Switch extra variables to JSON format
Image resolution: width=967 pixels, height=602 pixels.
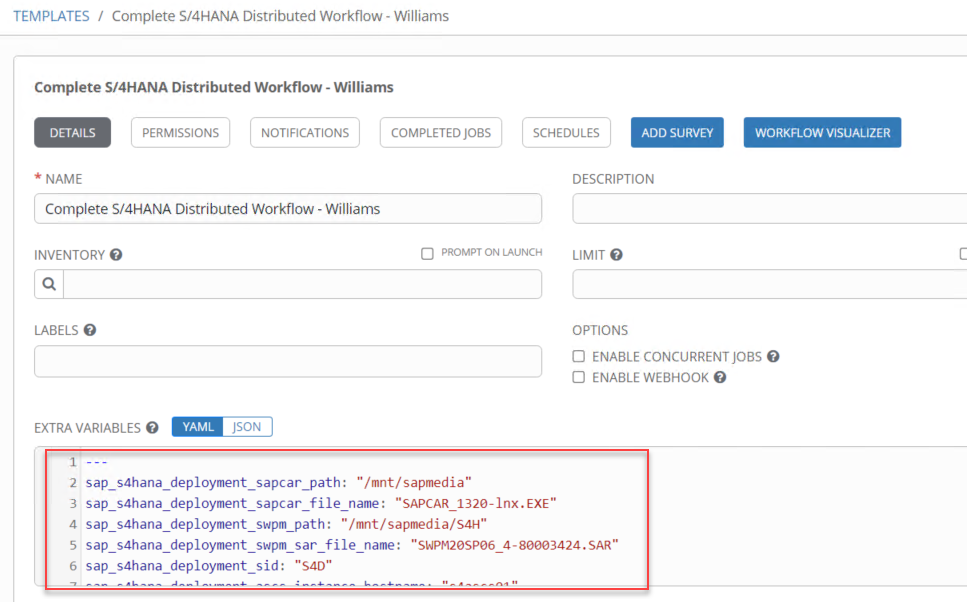coord(247,427)
